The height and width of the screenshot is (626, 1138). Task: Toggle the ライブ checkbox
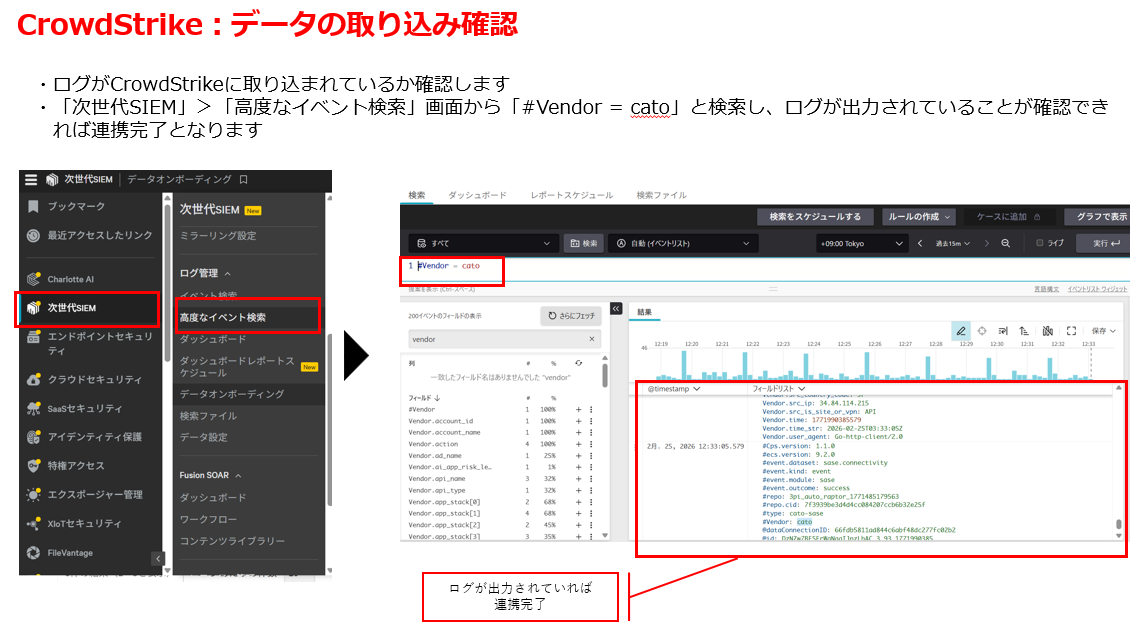click(1040, 243)
